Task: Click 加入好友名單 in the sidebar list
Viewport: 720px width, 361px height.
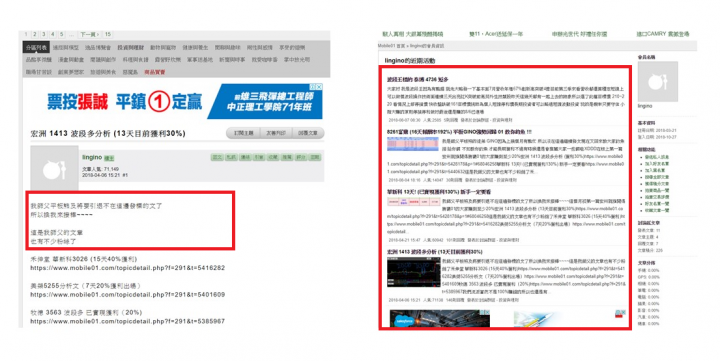Action: click(x=657, y=164)
